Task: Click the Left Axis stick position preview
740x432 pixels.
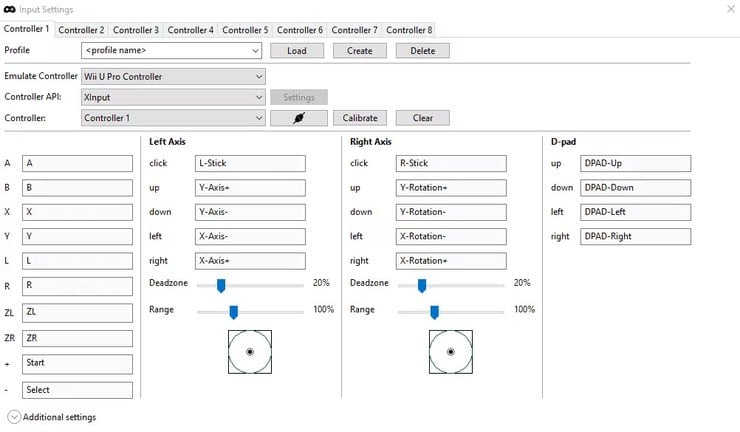Action: (250, 352)
